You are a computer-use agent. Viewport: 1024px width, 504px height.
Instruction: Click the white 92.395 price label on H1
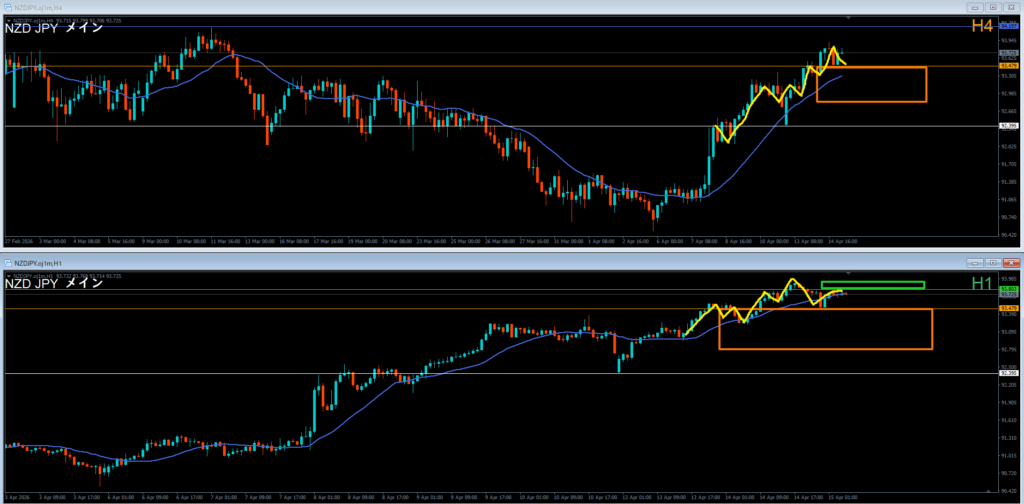pos(1008,373)
